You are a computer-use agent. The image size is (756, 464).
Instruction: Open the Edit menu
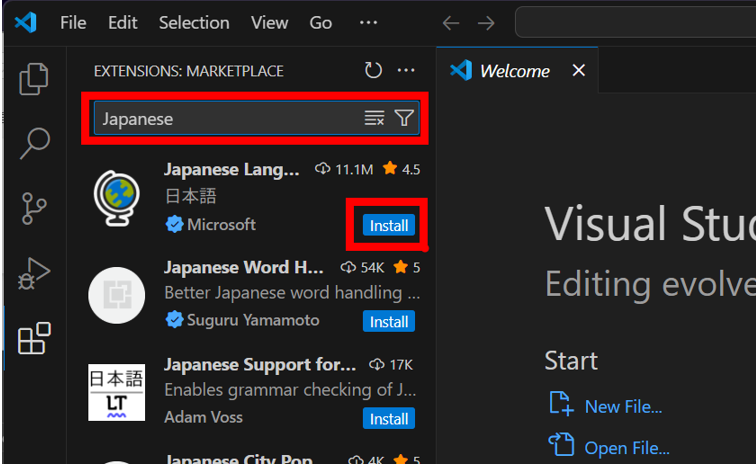pyautogui.click(x=122, y=23)
